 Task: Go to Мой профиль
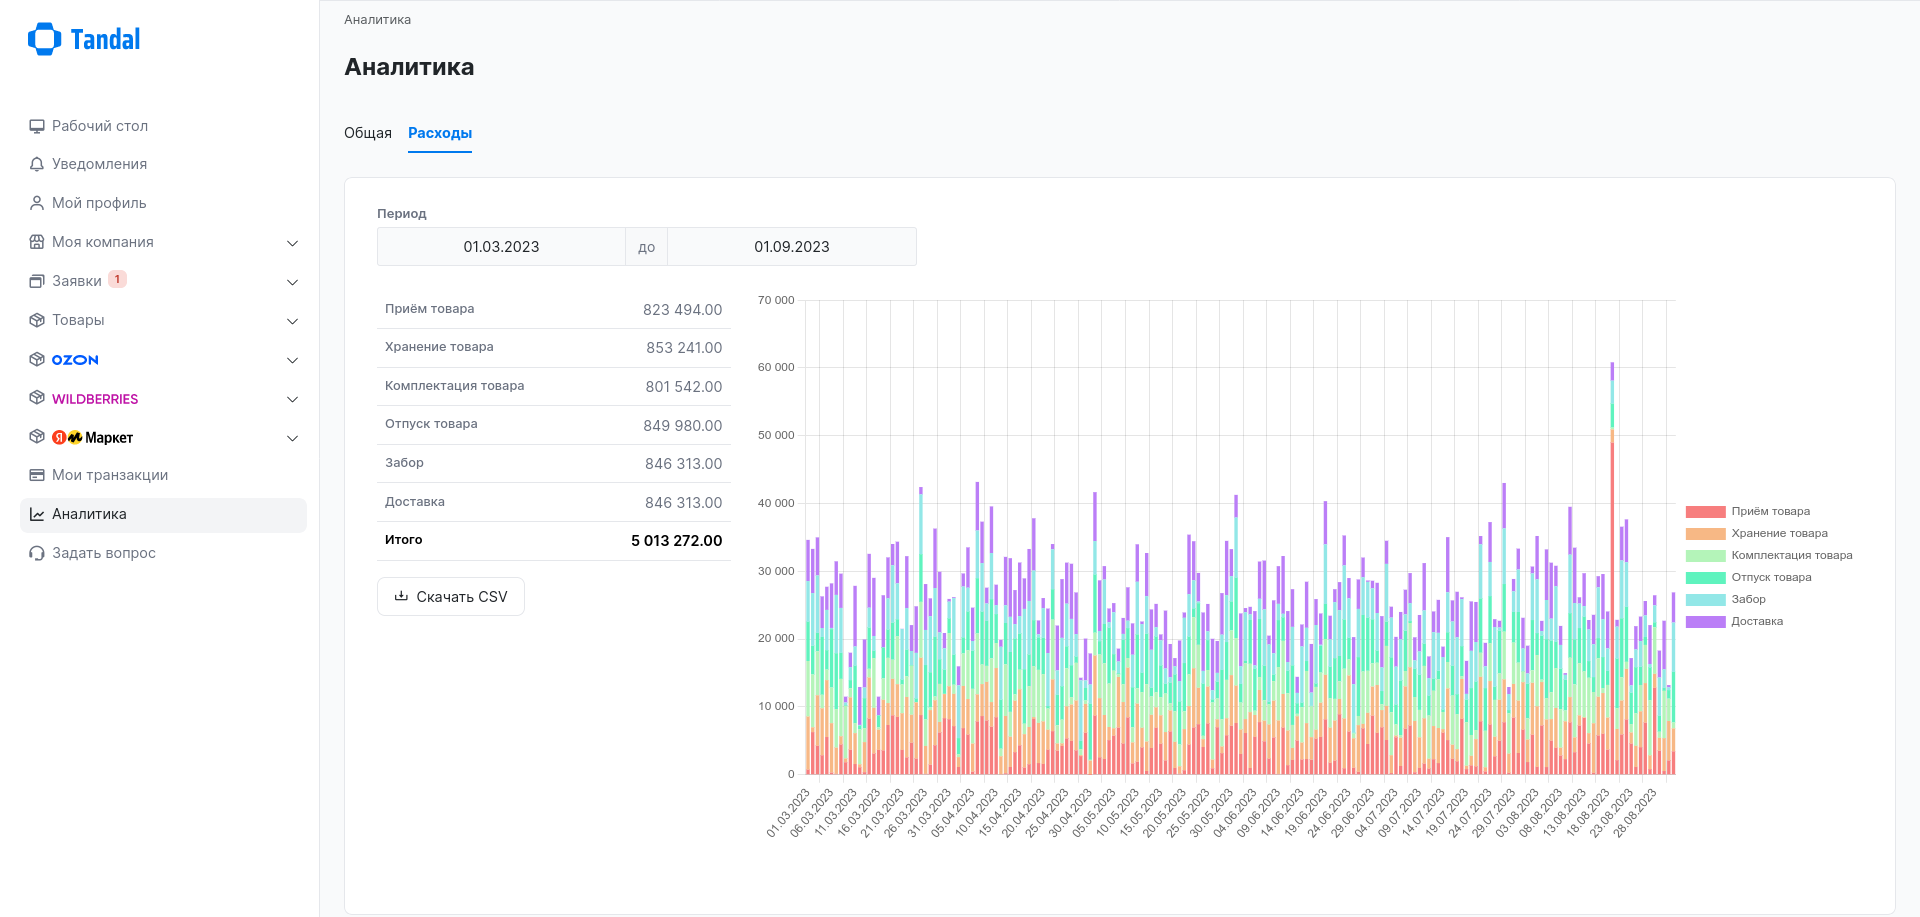(163, 203)
